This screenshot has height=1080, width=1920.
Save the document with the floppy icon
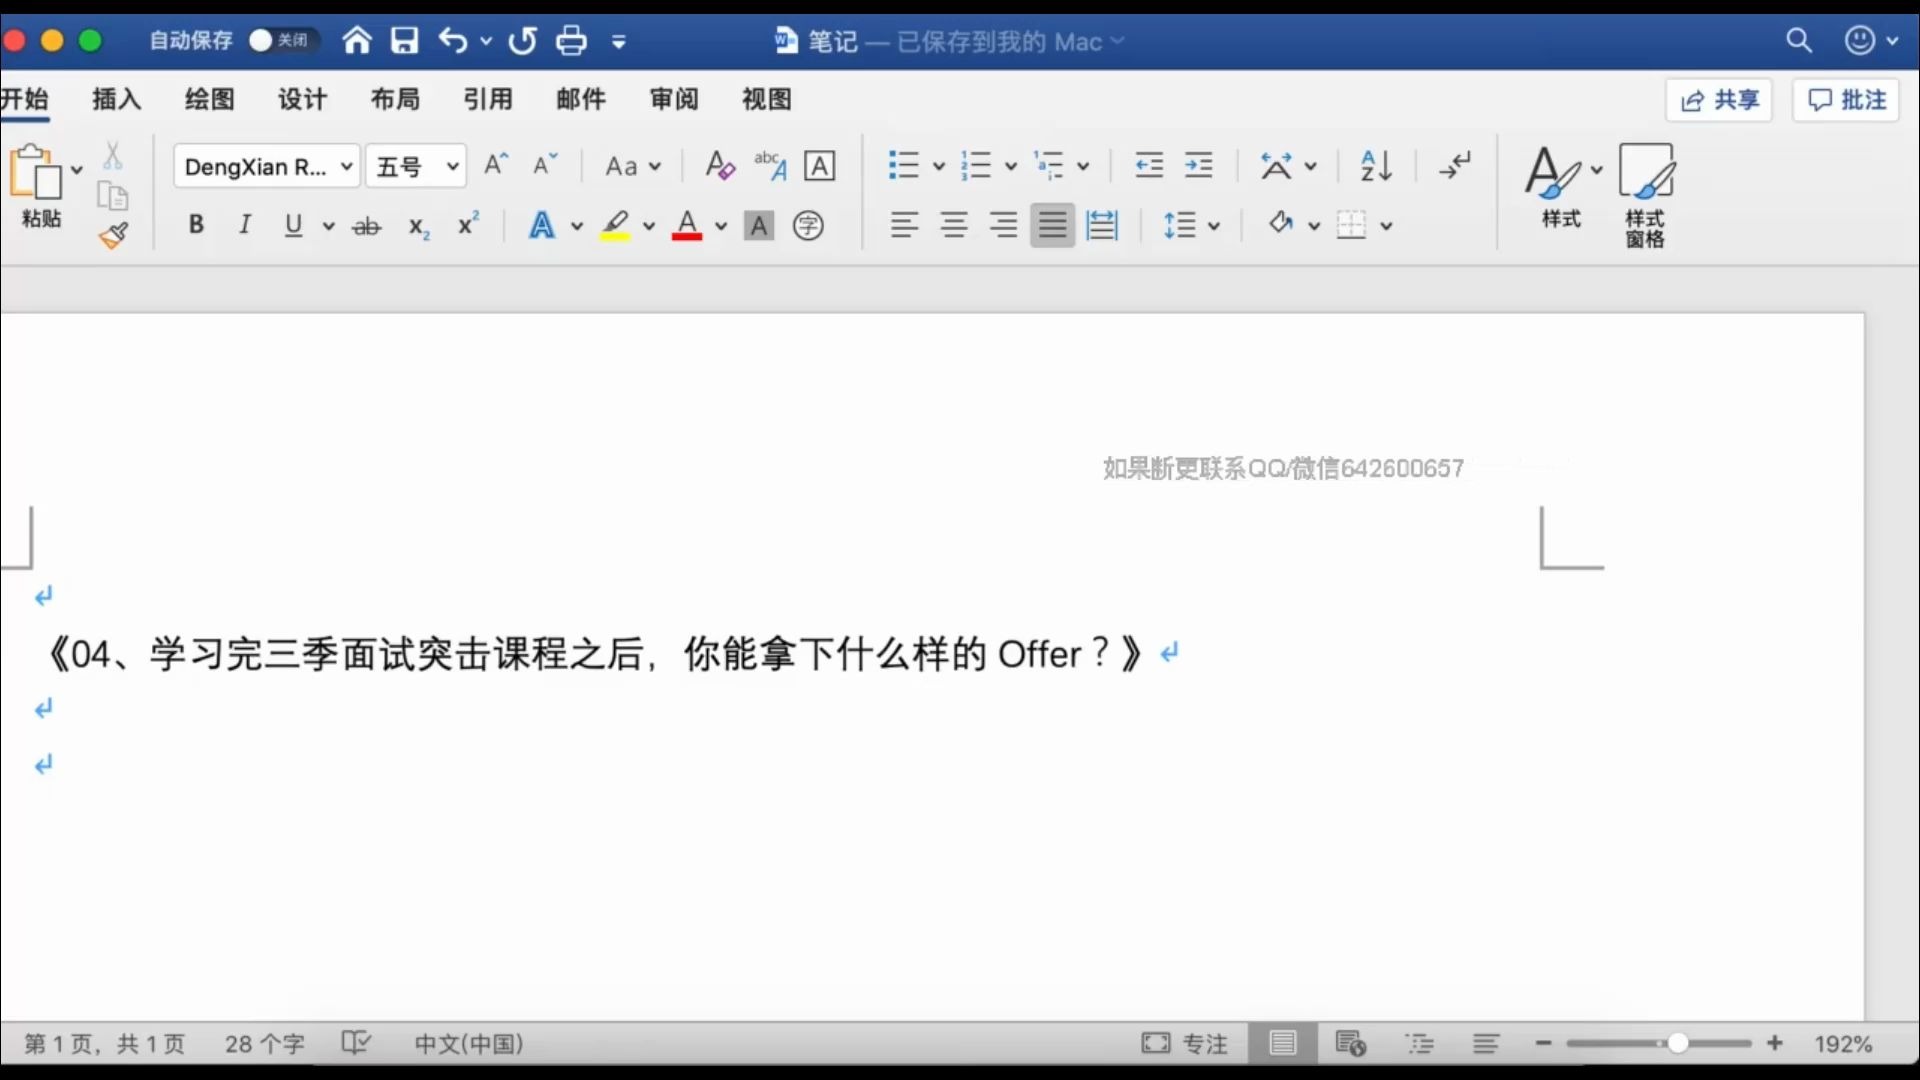pyautogui.click(x=404, y=40)
